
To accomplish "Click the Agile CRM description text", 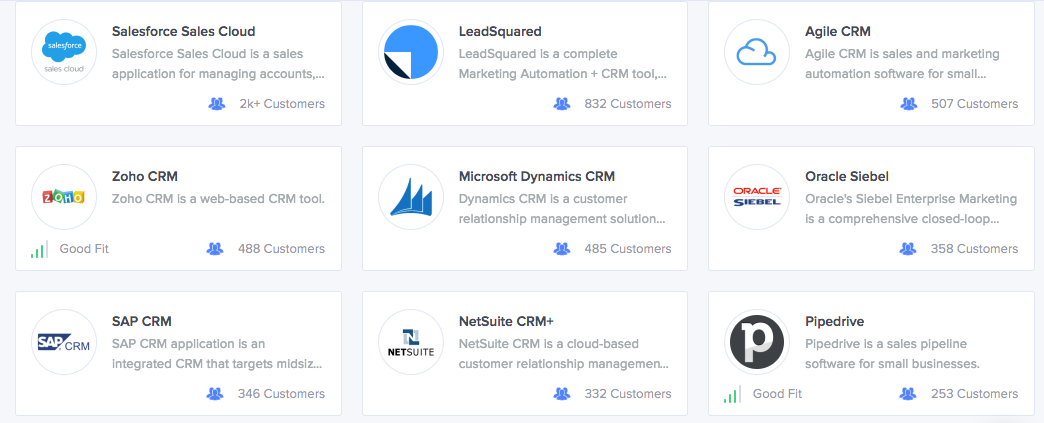I will click(x=902, y=64).
